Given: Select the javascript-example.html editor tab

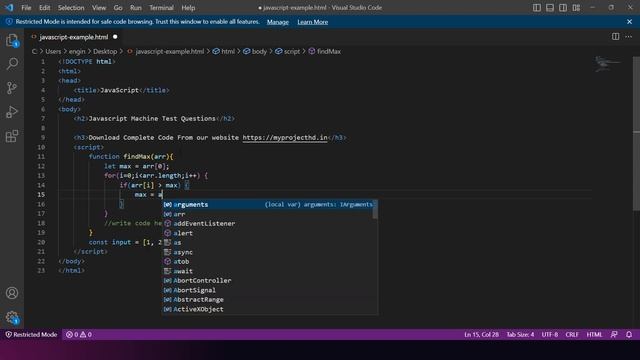Looking at the screenshot, I should (x=73, y=37).
